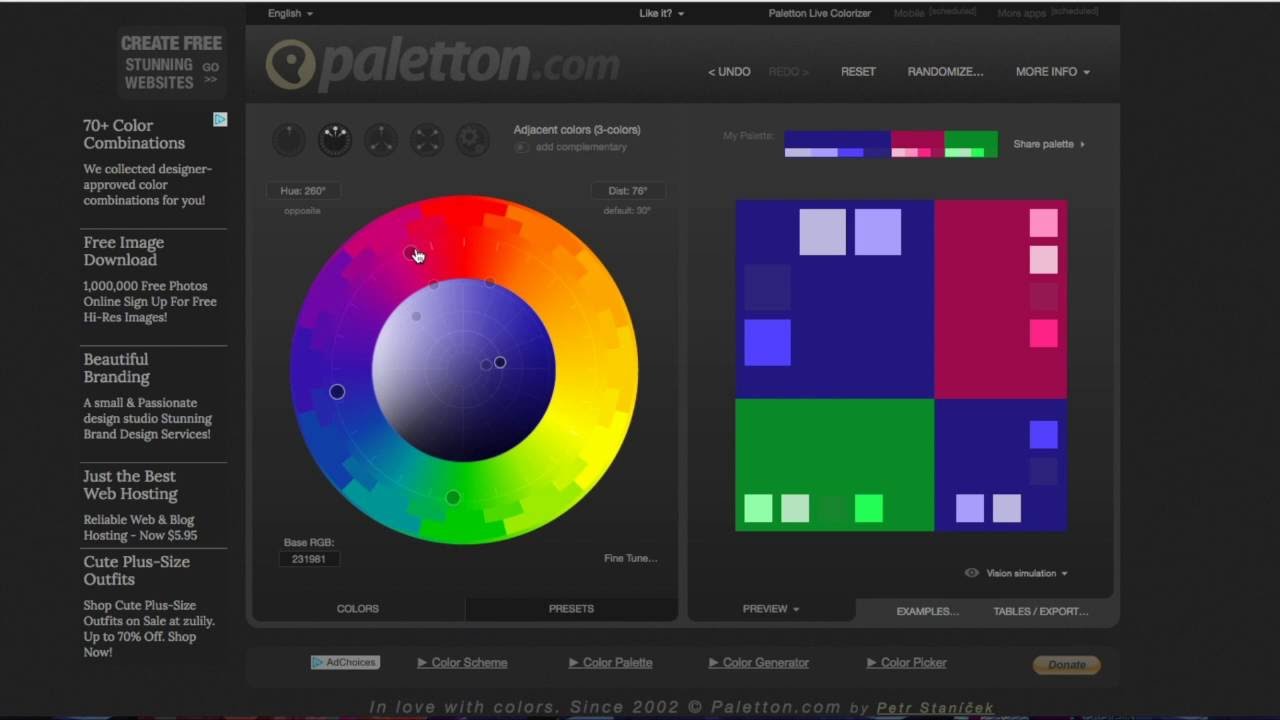Click the large magenta preview block
The image size is (1280, 720).
pyautogui.click(x=1000, y=299)
